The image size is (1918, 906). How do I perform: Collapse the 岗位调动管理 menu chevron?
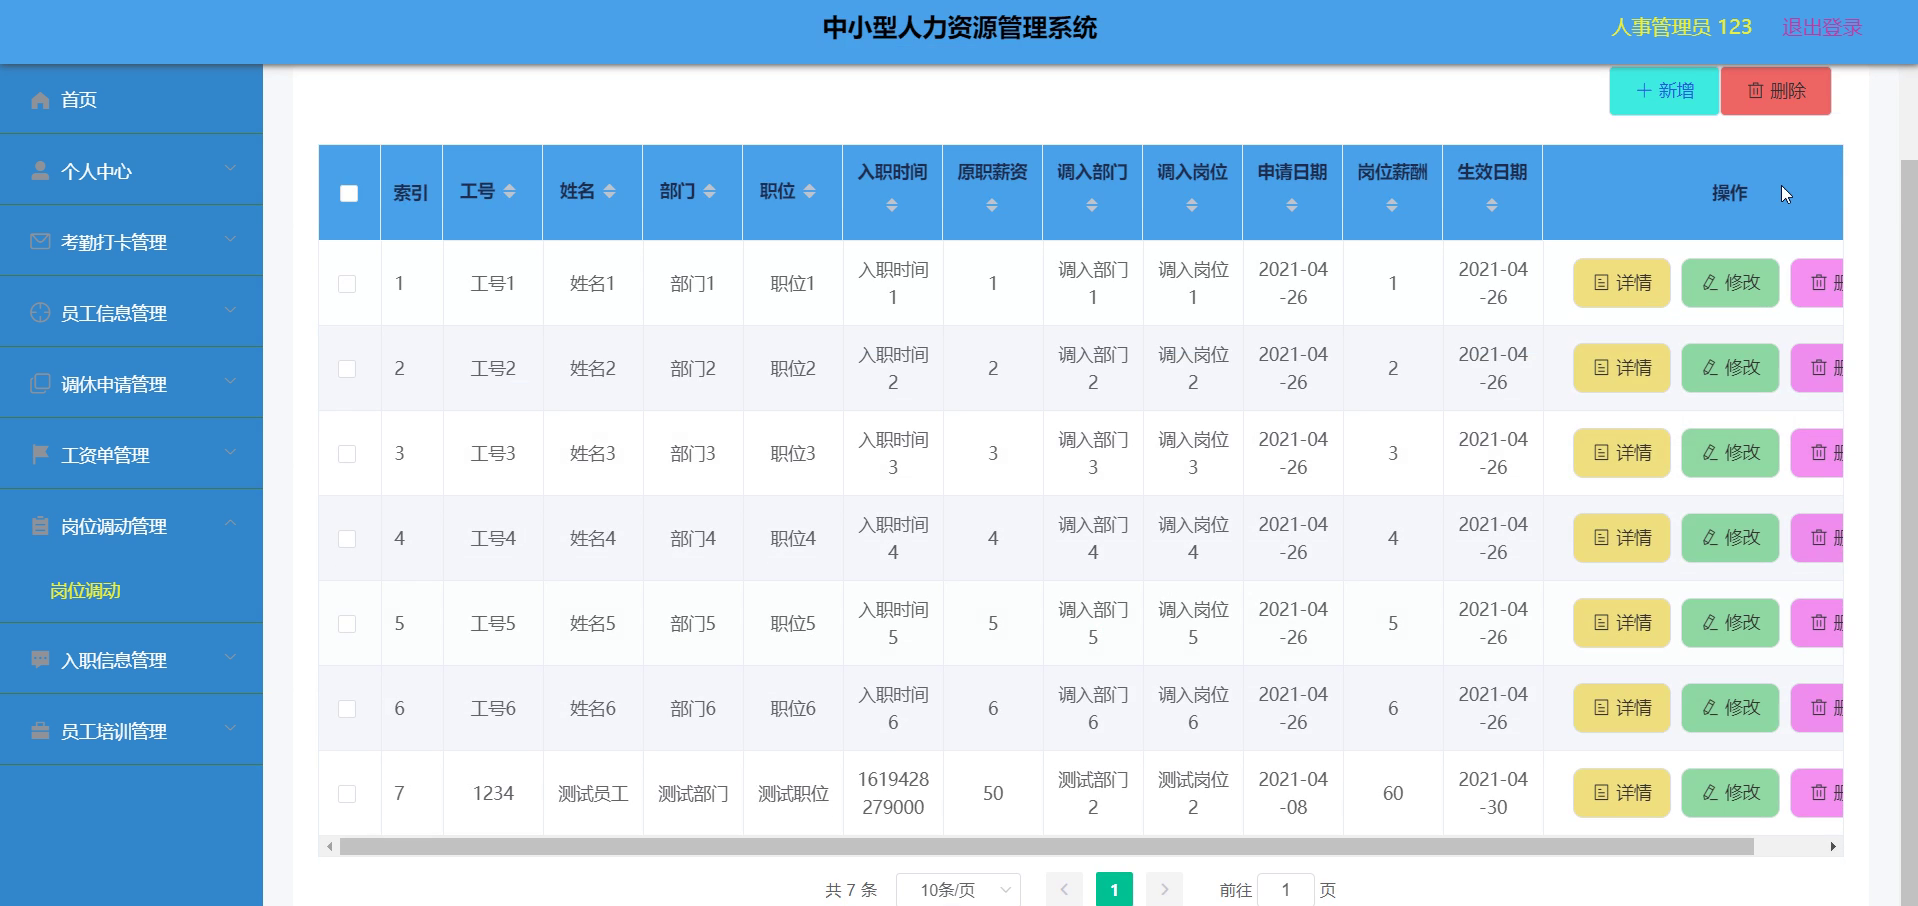pos(230,523)
